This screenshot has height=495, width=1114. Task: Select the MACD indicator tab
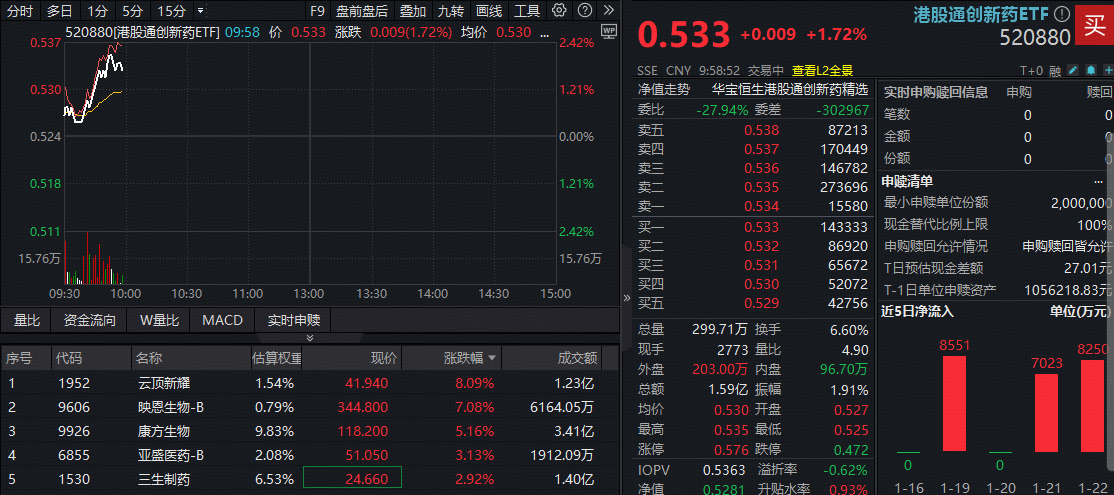click(x=222, y=321)
